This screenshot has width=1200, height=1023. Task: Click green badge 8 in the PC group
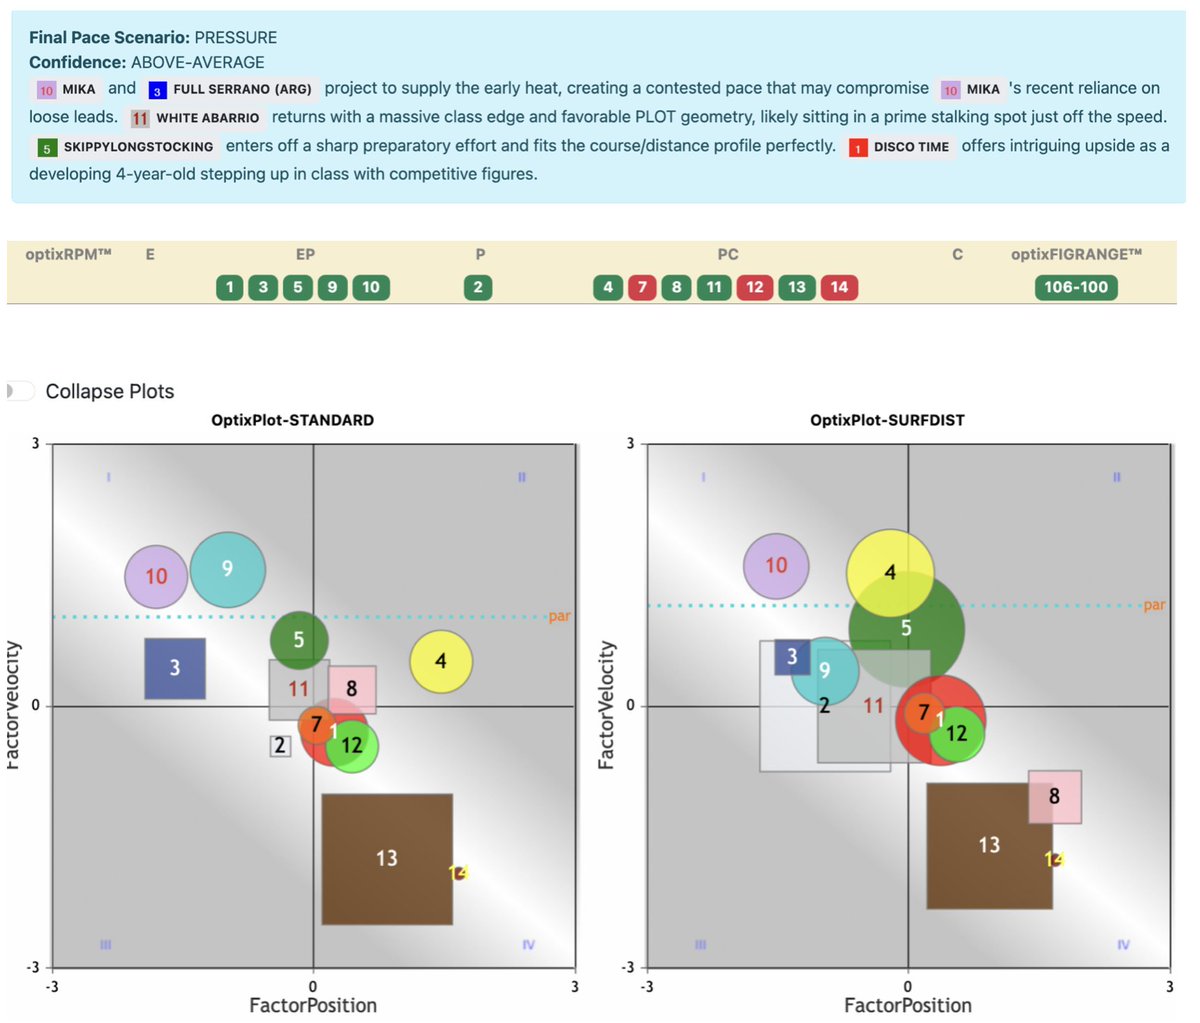click(676, 287)
